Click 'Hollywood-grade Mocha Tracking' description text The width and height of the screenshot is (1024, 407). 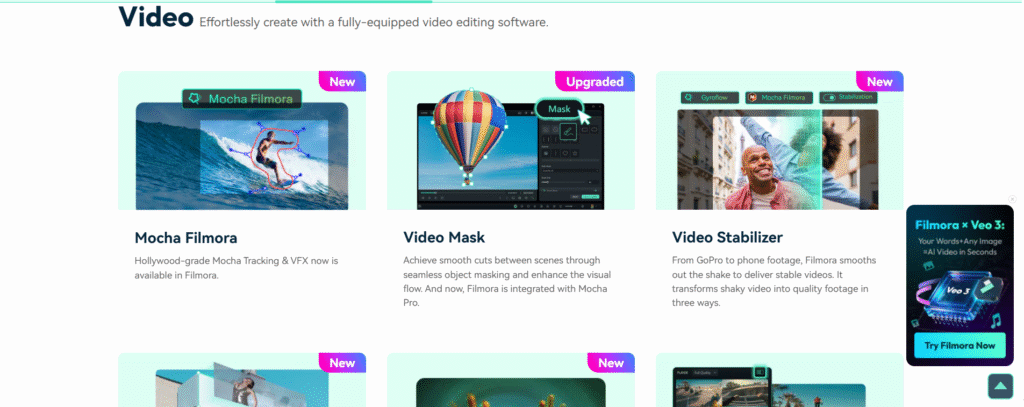[x=236, y=268]
